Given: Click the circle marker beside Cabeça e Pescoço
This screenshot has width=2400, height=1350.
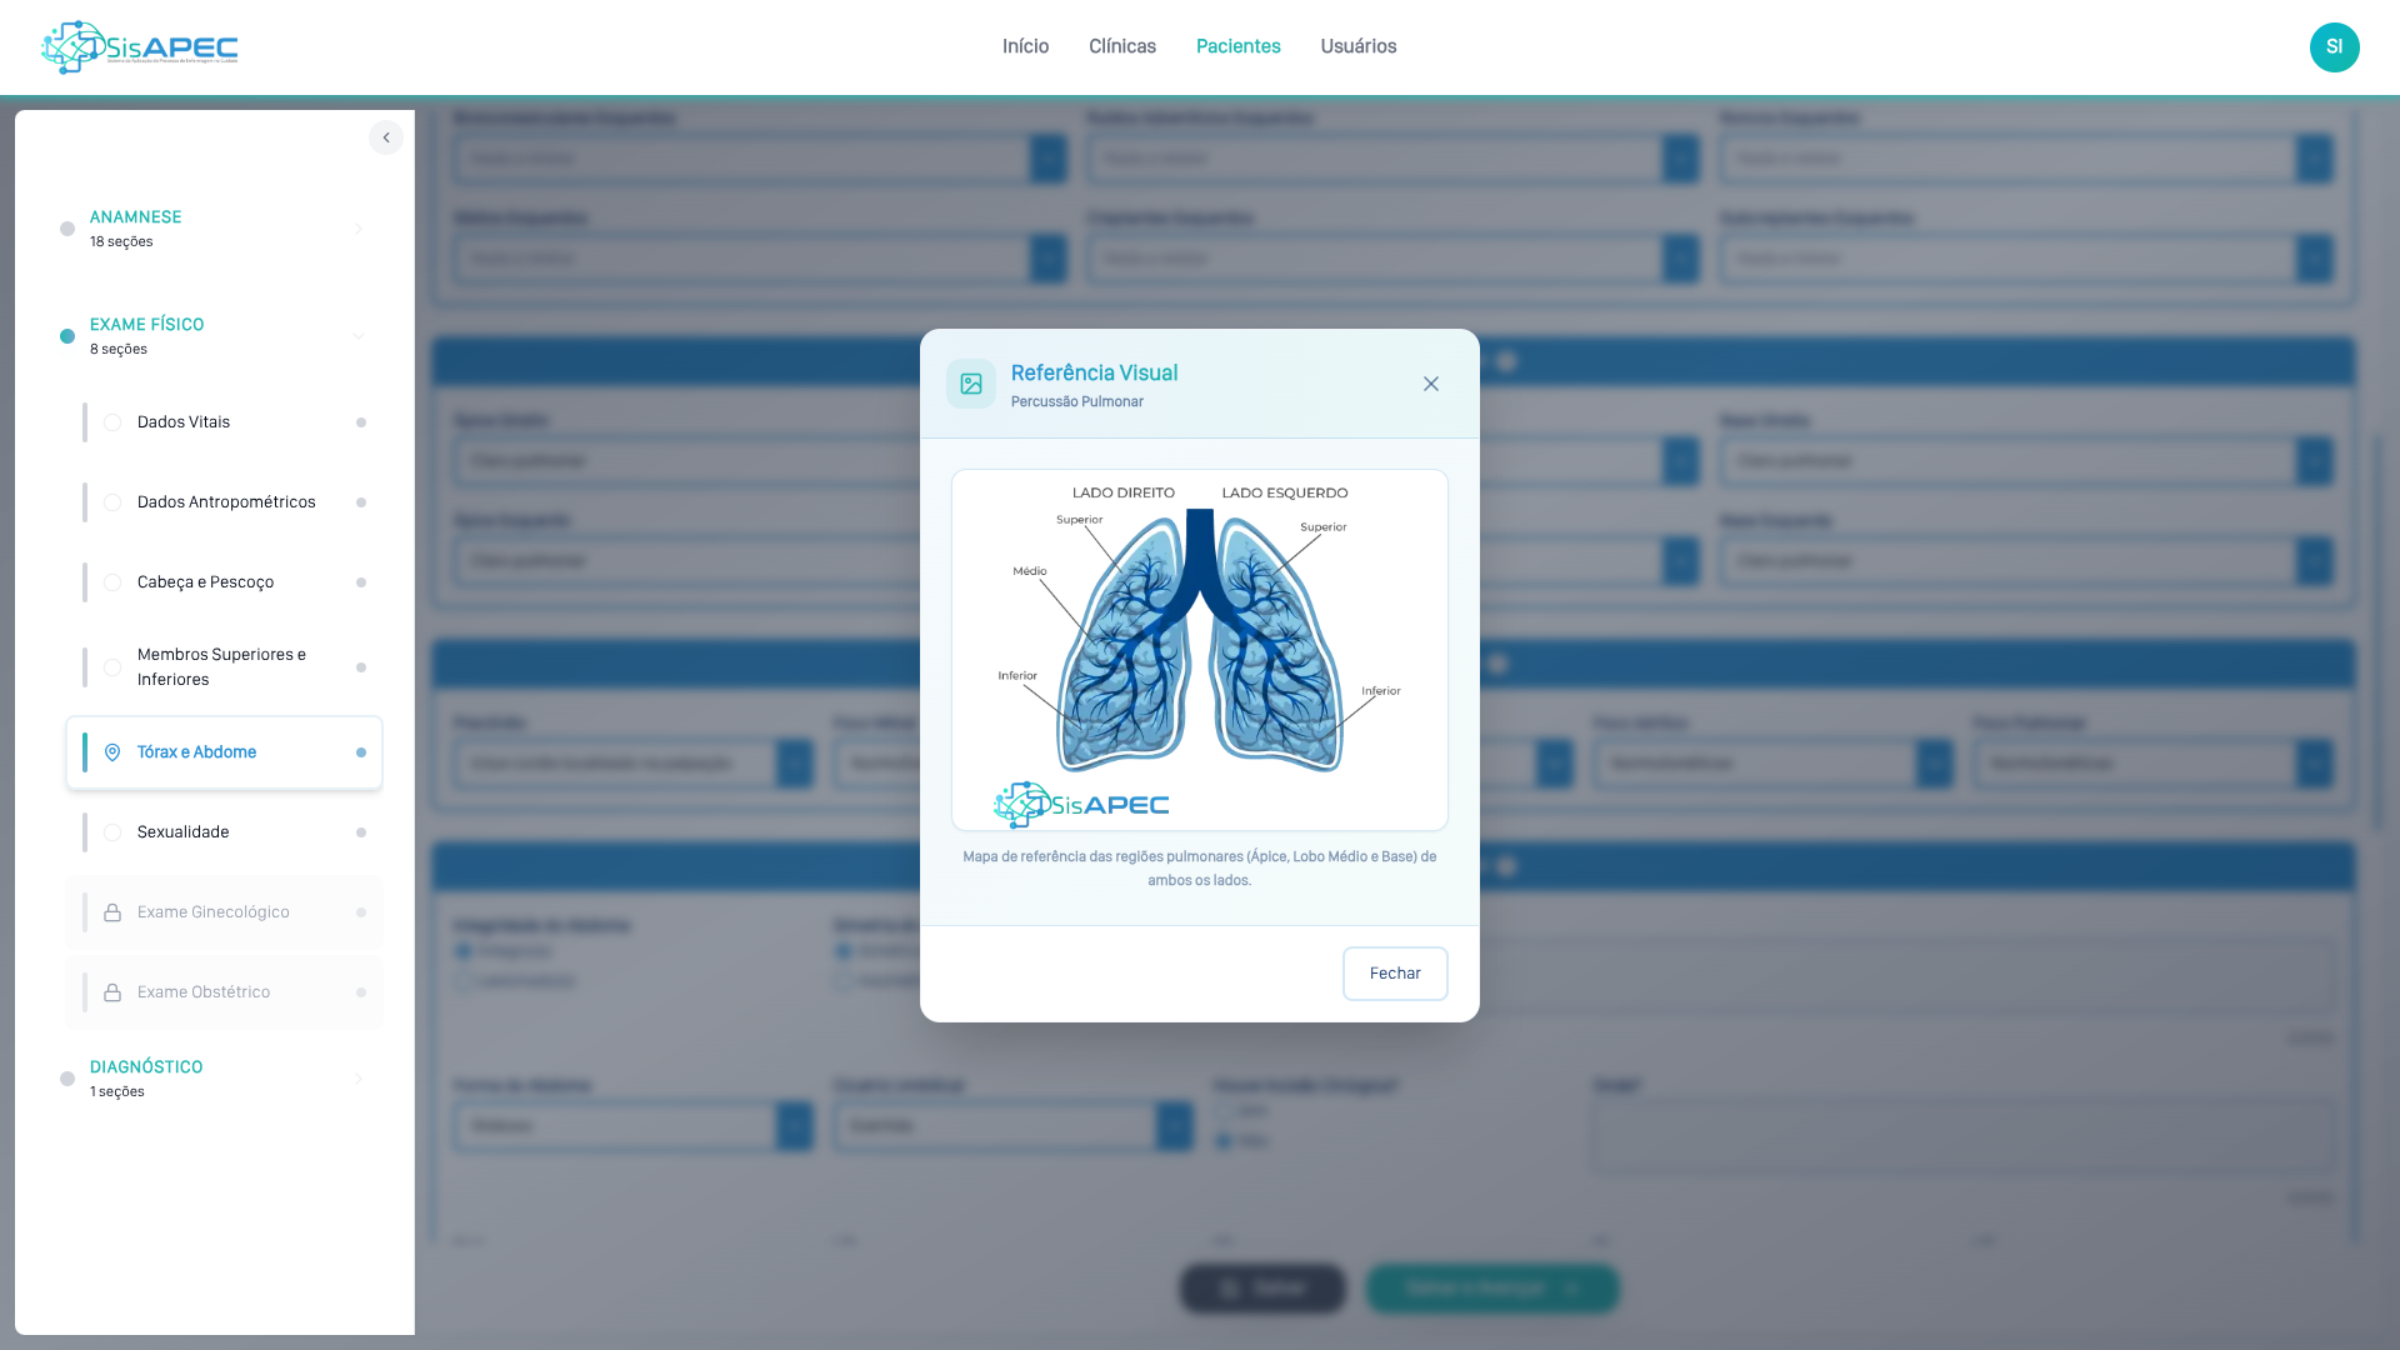Looking at the screenshot, I should point(113,582).
